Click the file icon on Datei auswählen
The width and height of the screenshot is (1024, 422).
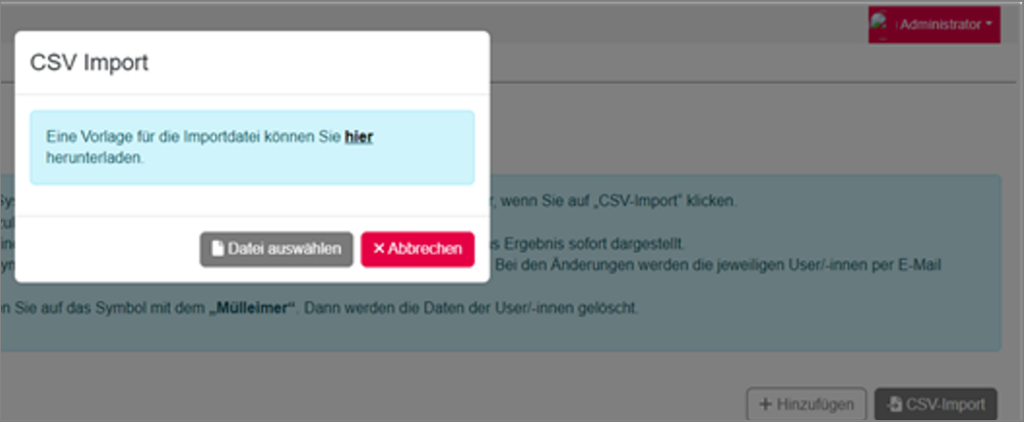[x=217, y=249]
